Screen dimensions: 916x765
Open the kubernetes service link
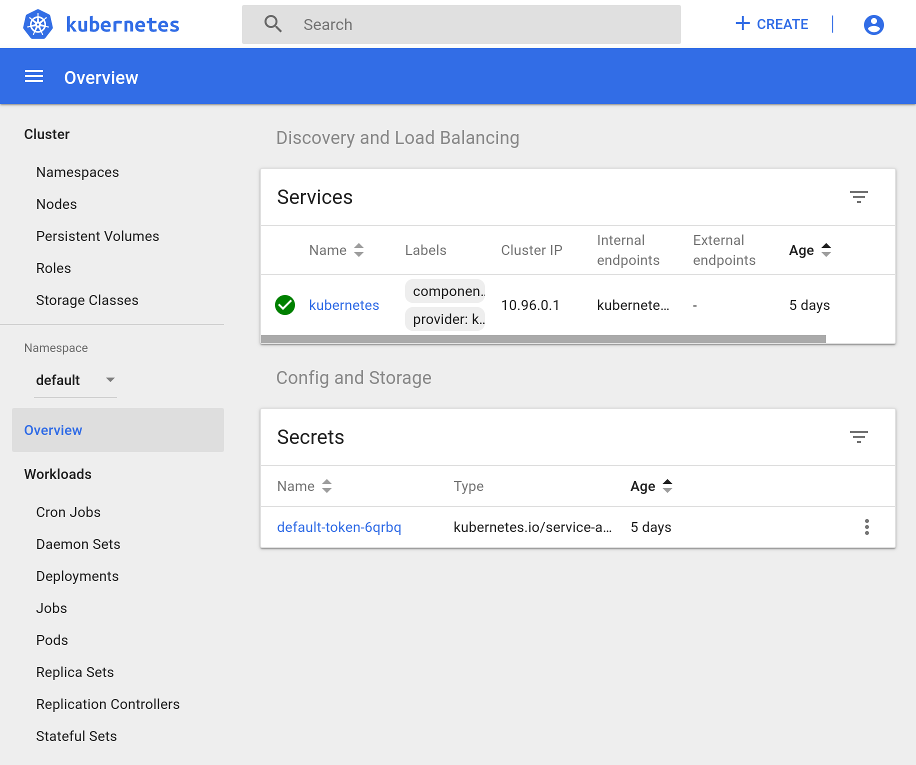pos(344,305)
